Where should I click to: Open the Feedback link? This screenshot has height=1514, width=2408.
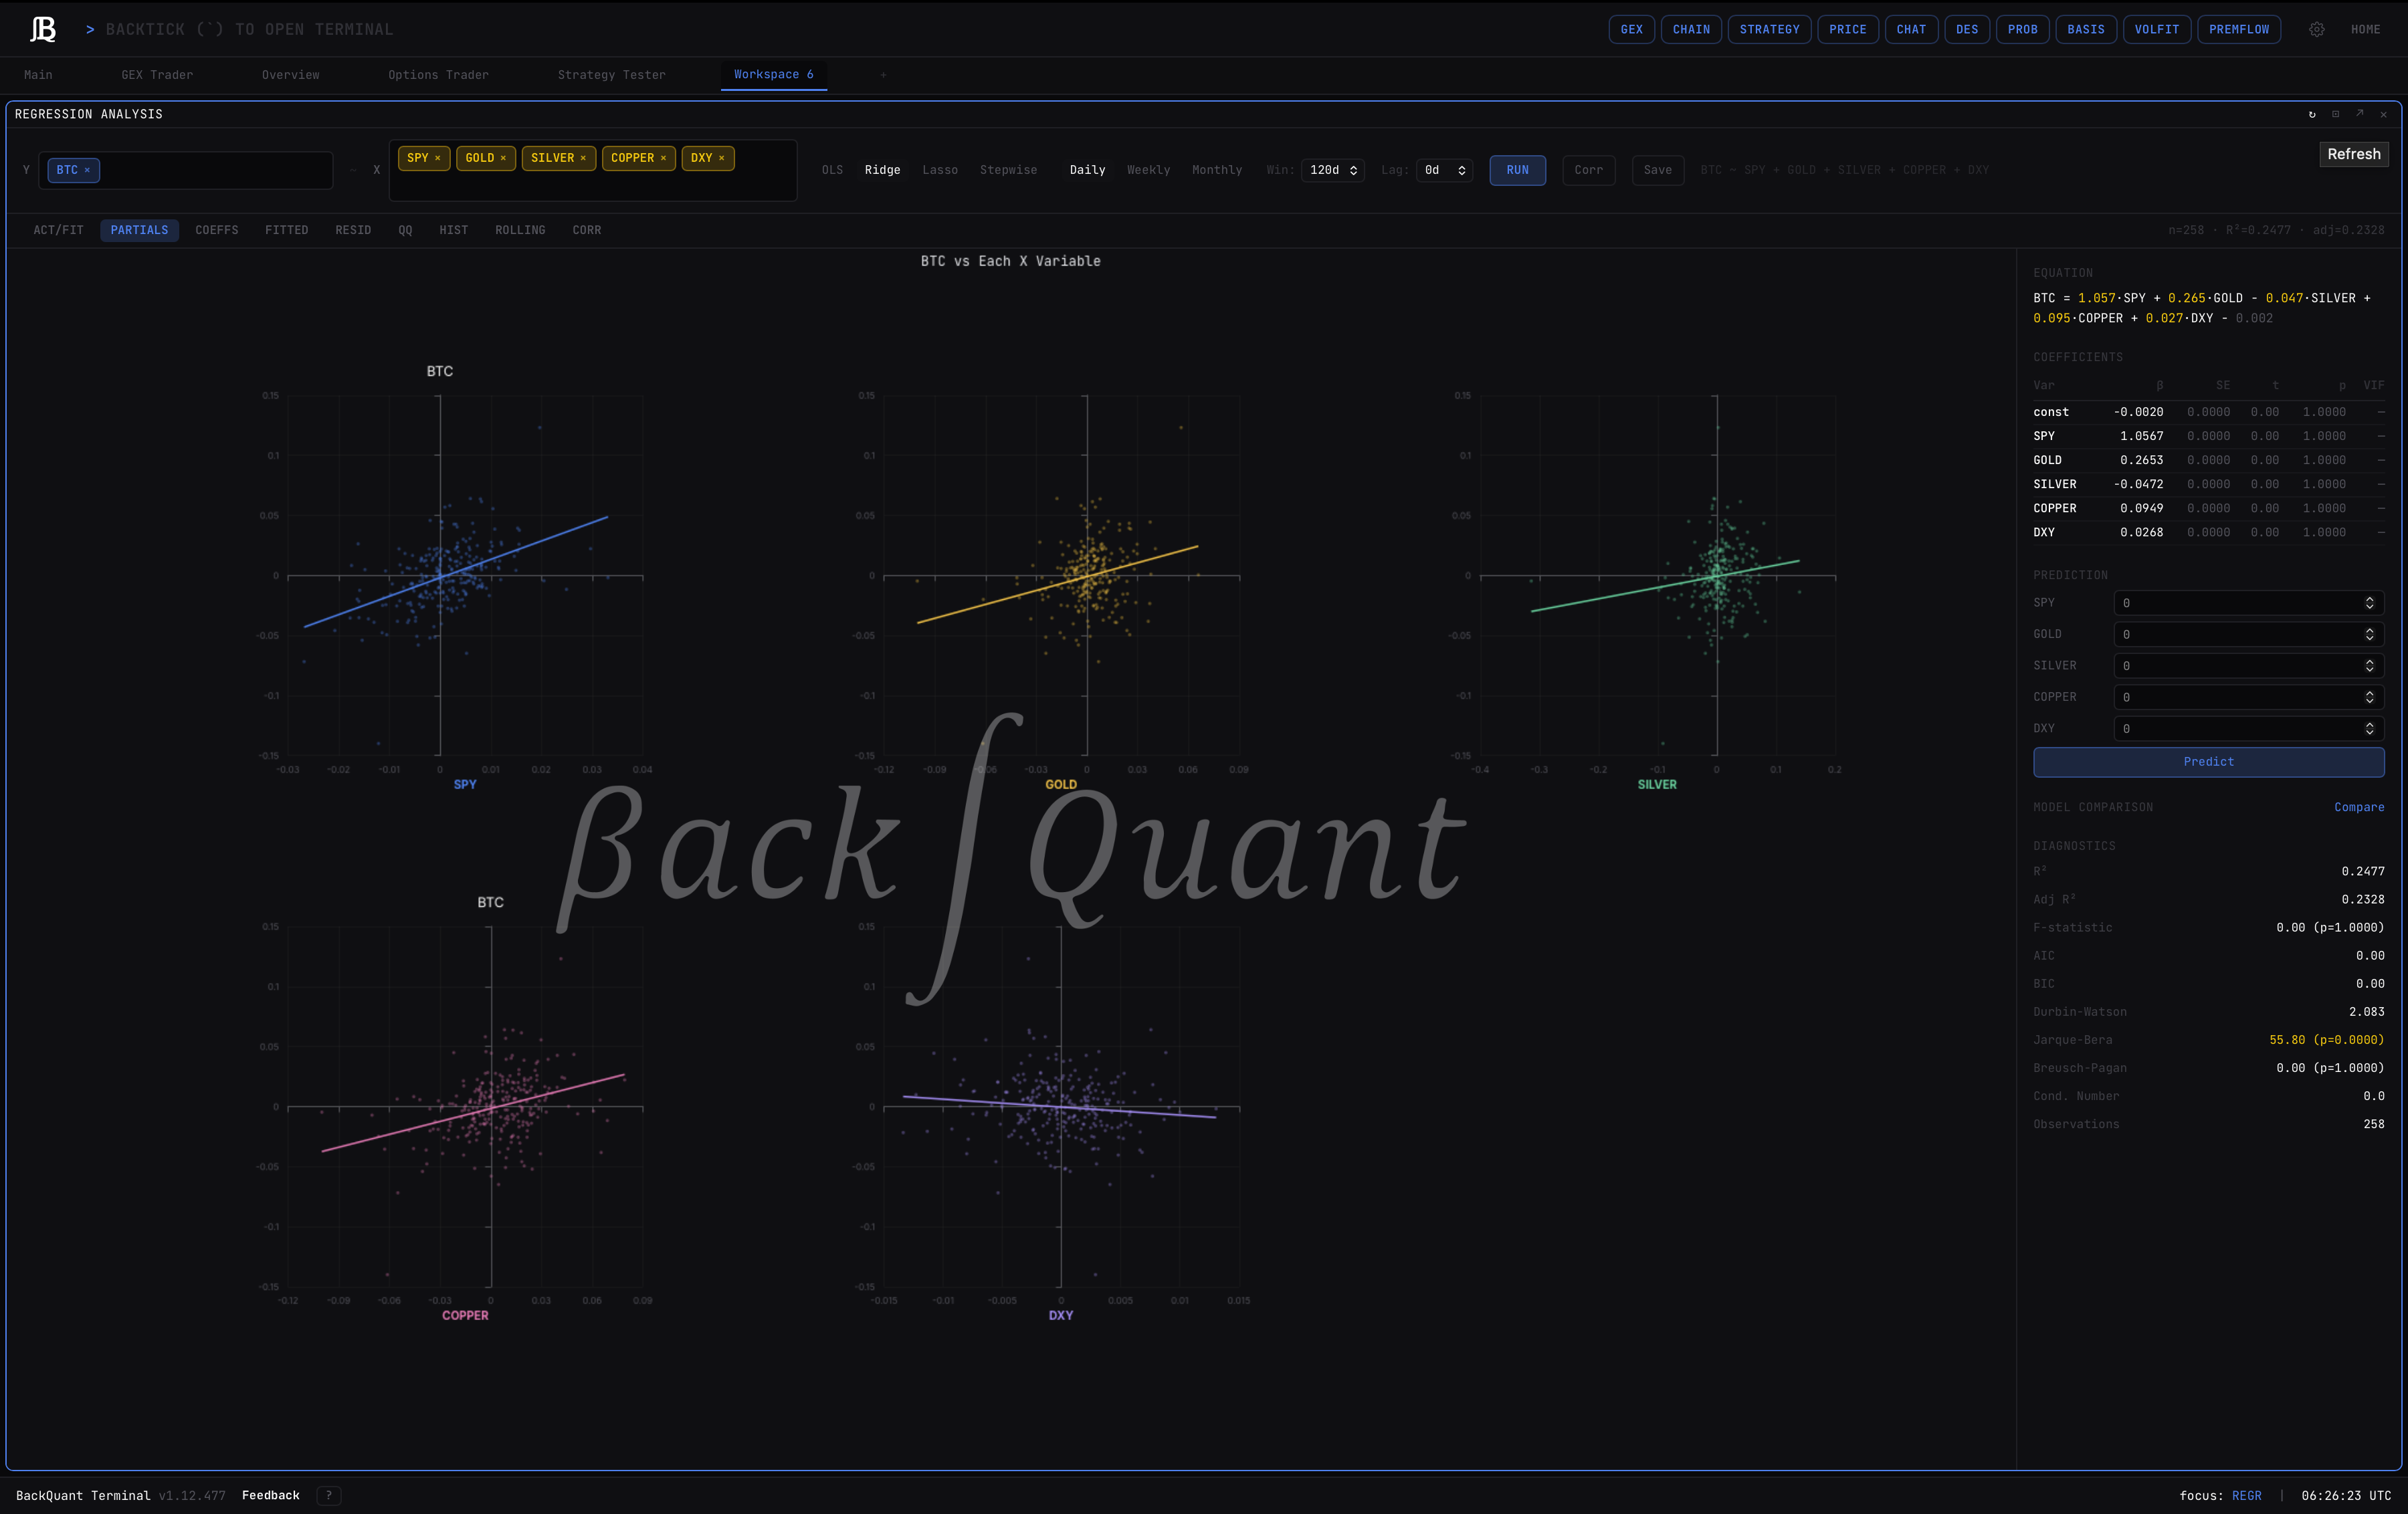pos(271,1496)
